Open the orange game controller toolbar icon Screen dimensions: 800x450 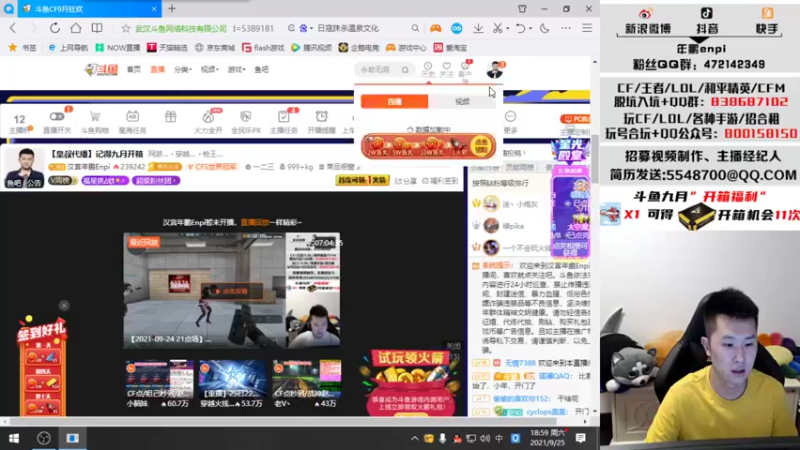[435, 28]
